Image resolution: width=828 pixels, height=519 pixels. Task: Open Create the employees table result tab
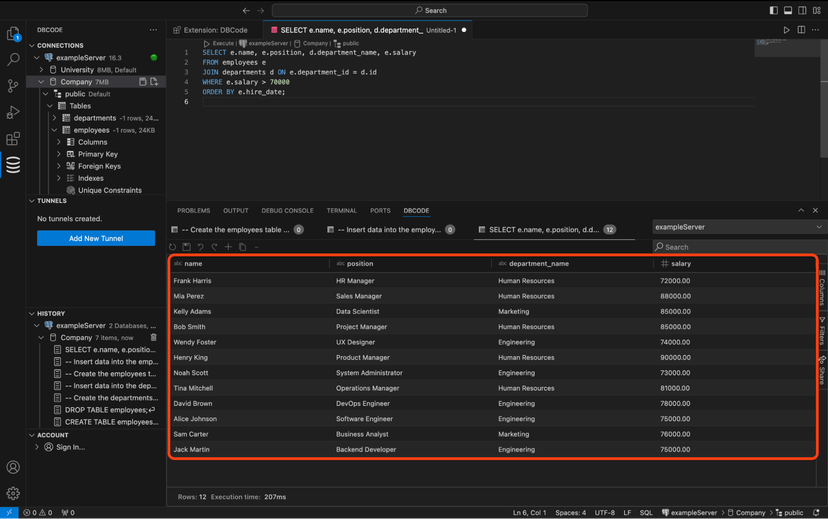click(x=238, y=230)
